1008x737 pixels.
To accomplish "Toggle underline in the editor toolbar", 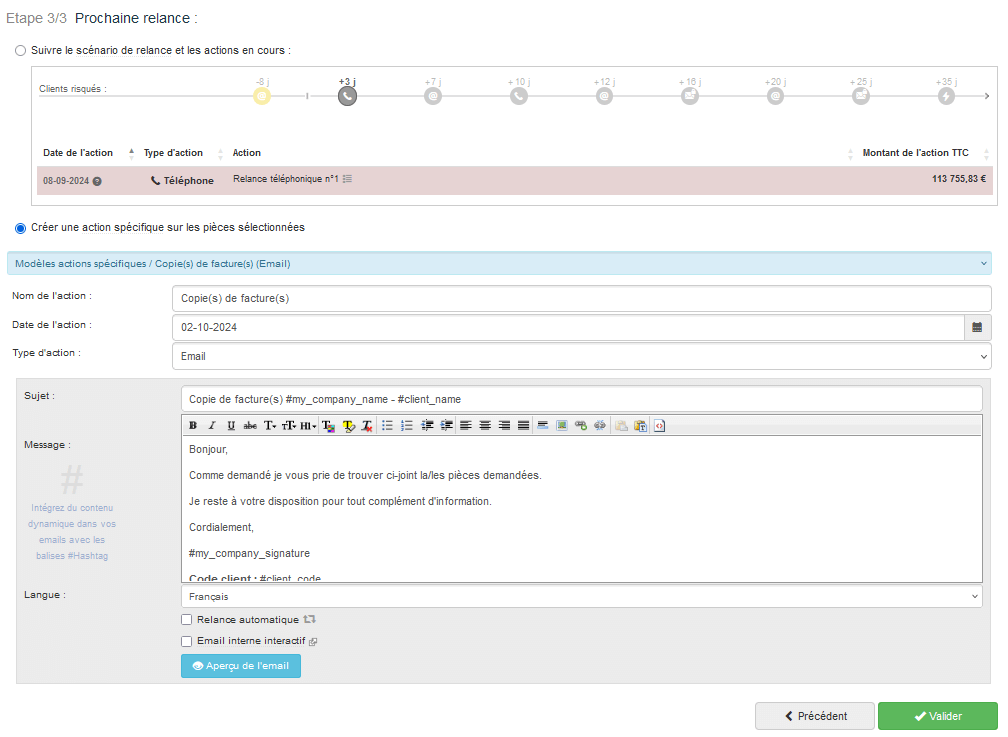I will [231, 426].
